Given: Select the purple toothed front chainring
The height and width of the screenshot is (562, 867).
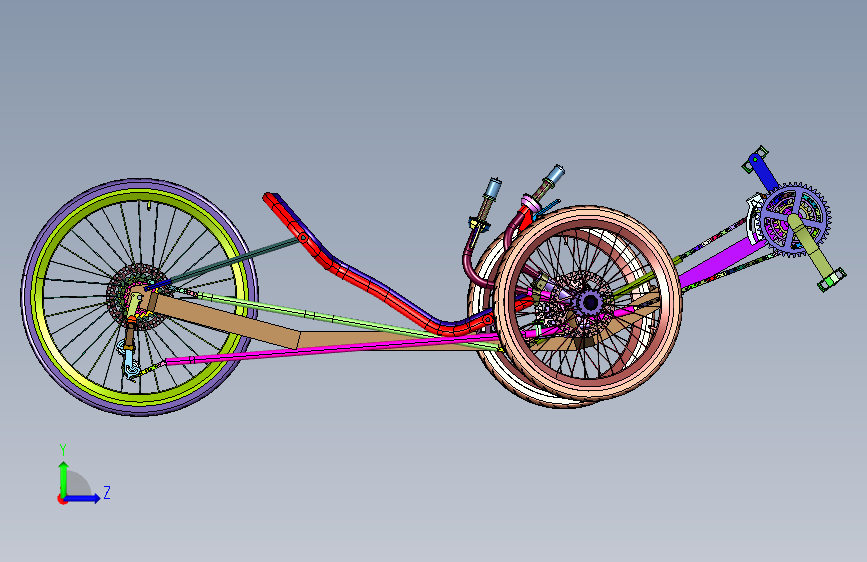Looking at the screenshot, I should (x=795, y=218).
